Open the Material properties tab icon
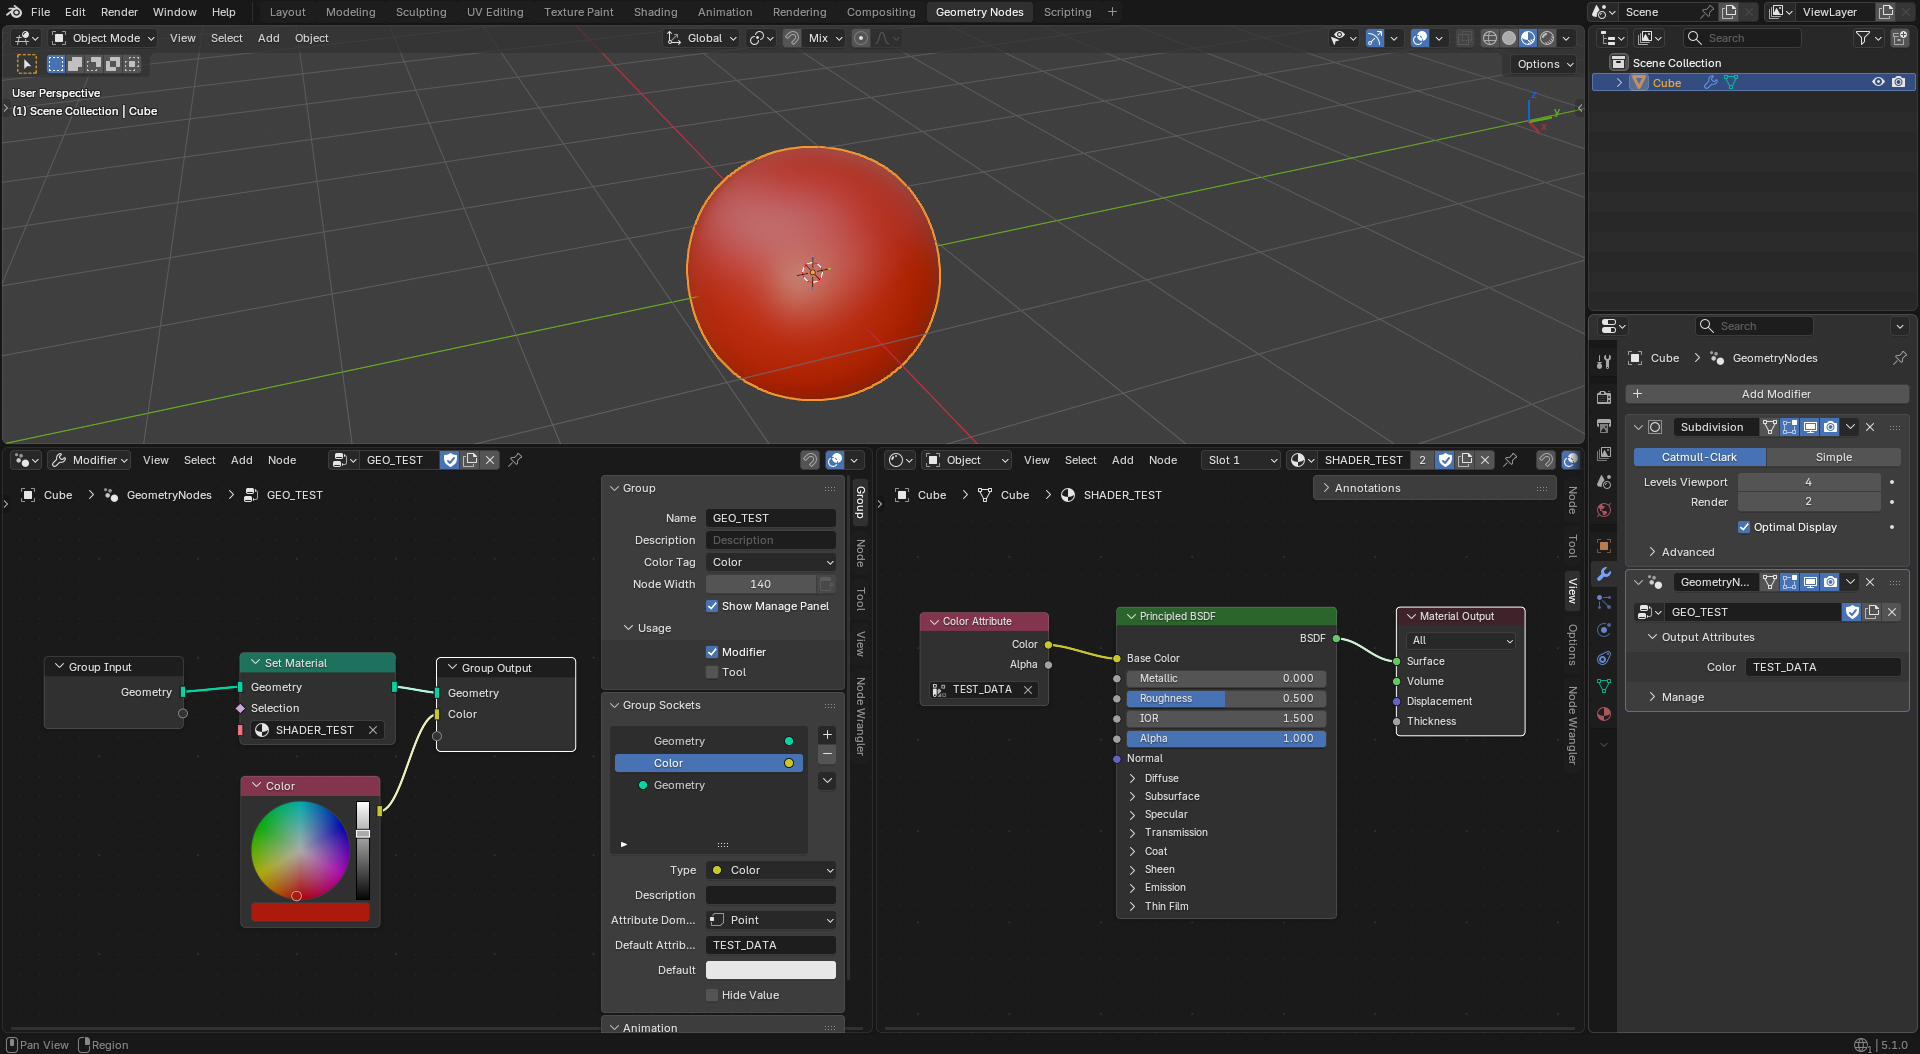This screenshot has height=1054, width=1920. [1604, 714]
